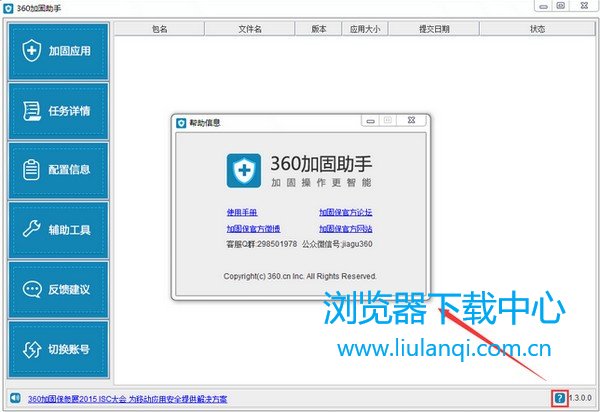Click the 帮助信息 dialog title icon
600x412 pixels.
(181, 123)
